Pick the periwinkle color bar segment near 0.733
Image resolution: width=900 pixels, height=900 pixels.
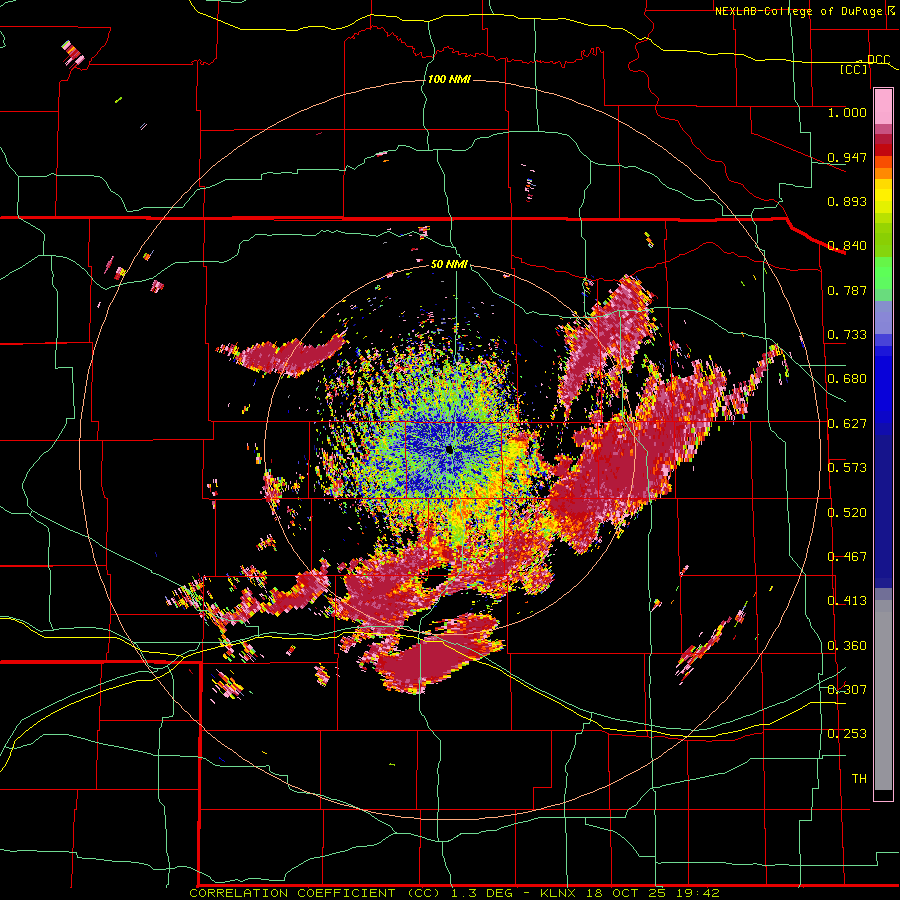point(883,323)
